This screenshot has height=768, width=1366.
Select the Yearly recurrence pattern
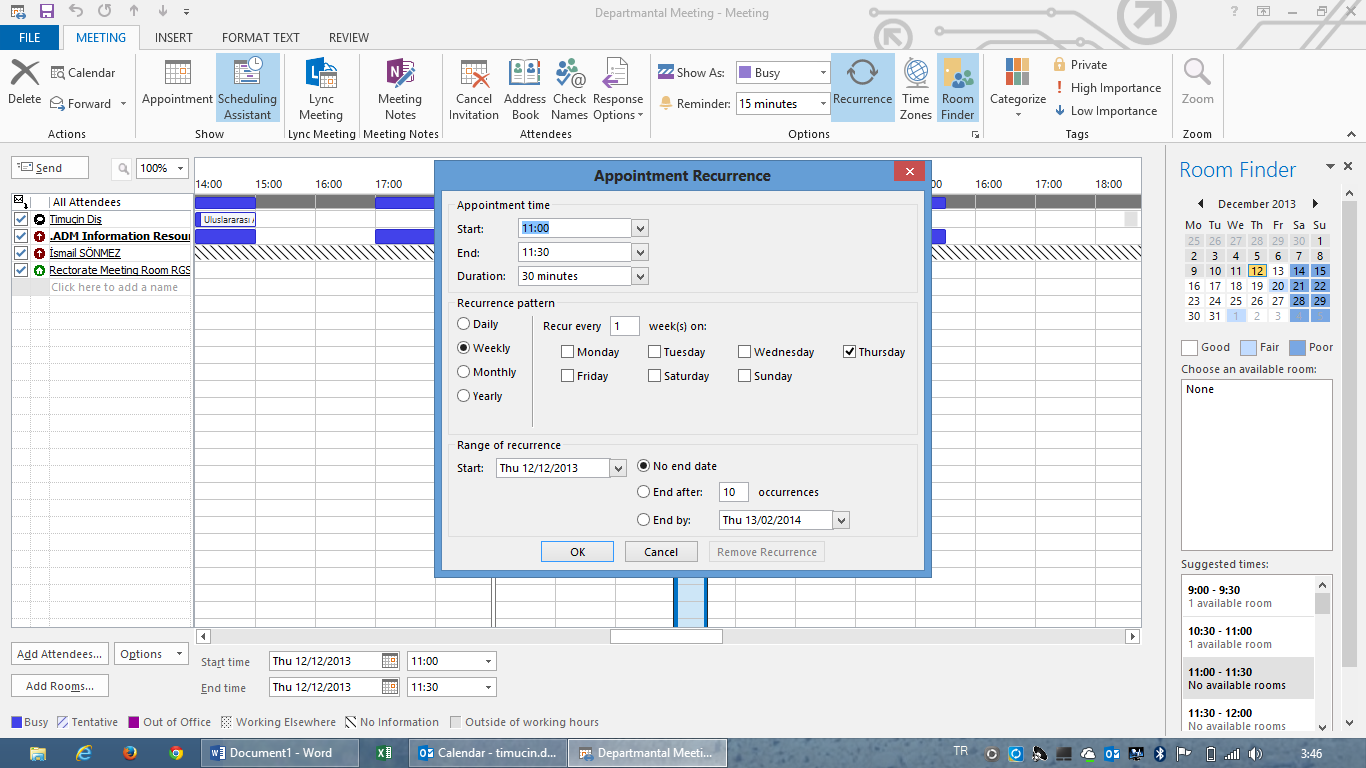(x=480, y=396)
